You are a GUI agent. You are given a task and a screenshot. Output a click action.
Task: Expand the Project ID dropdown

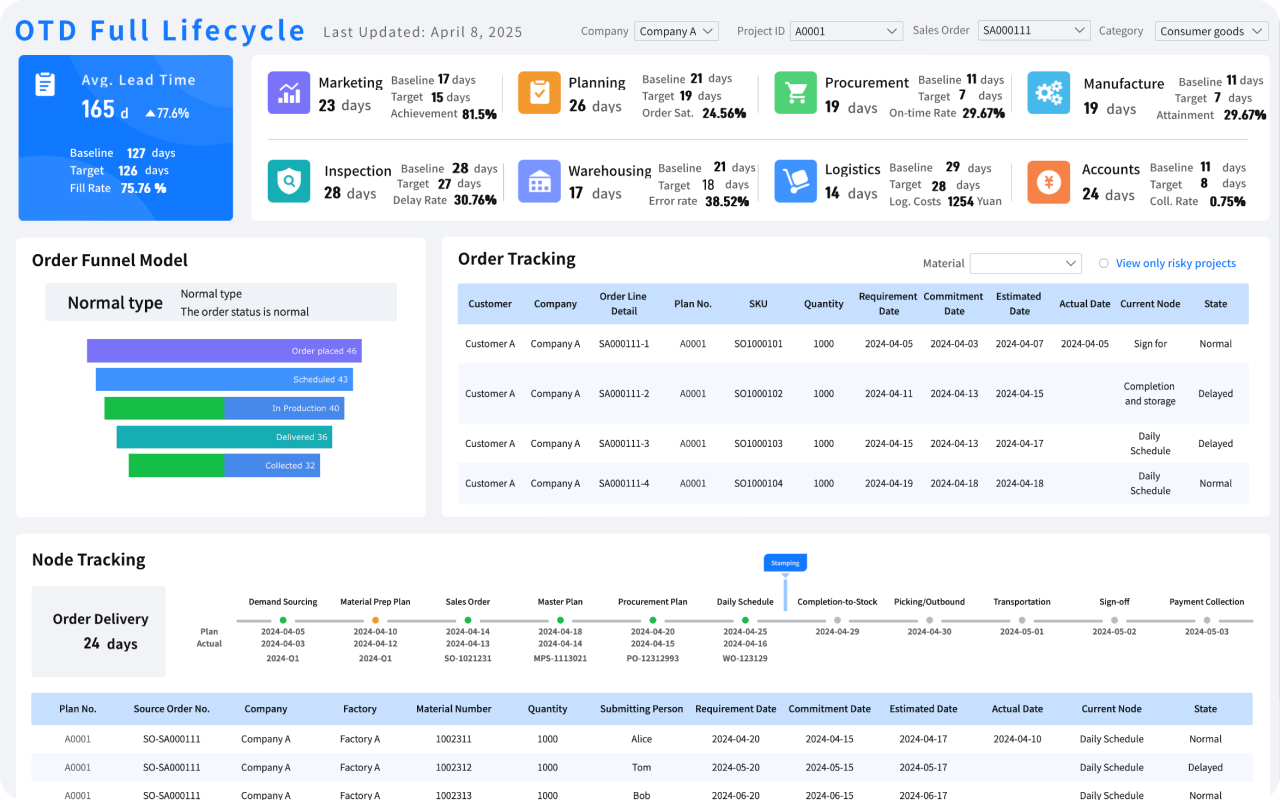pos(846,31)
